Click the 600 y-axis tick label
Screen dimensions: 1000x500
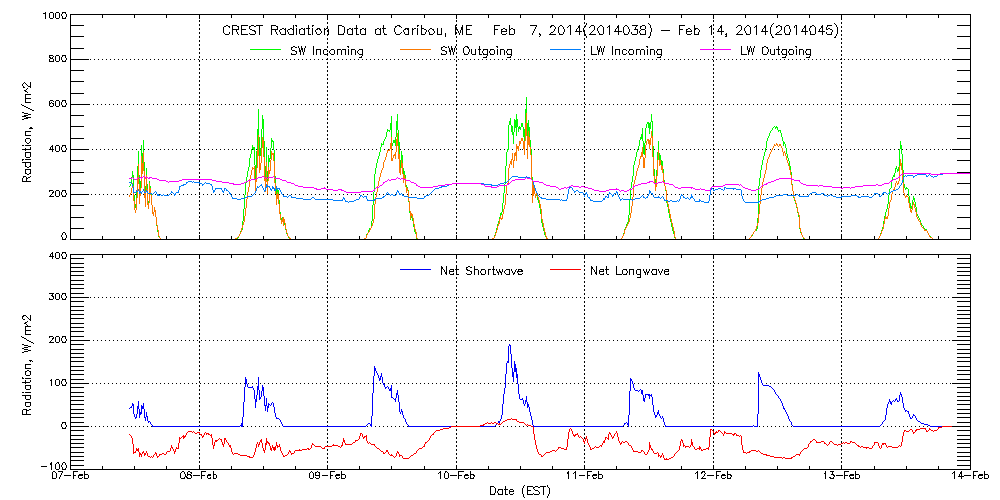[x=54, y=105]
